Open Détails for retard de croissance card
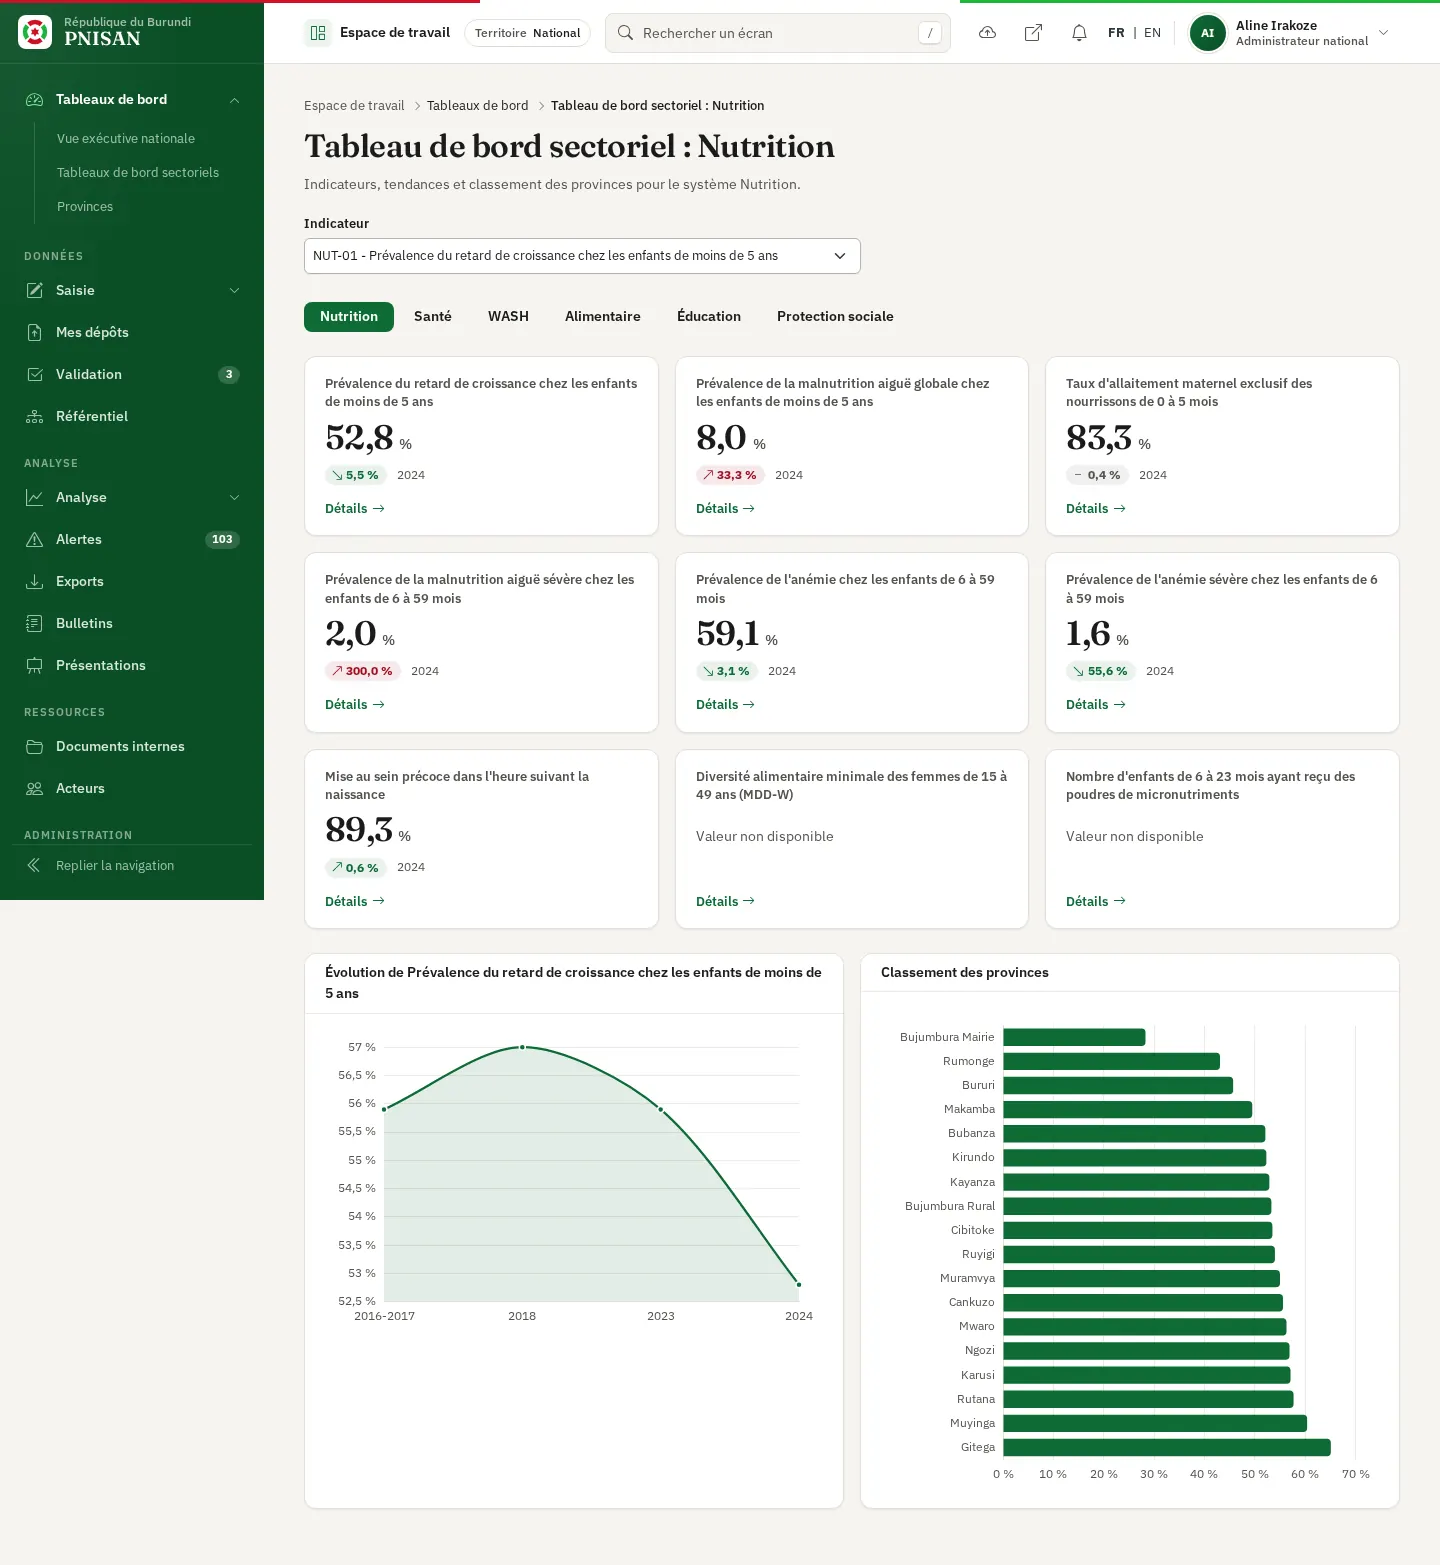The width and height of the screenshot is (1440, 1565). (x=355, y=508)
